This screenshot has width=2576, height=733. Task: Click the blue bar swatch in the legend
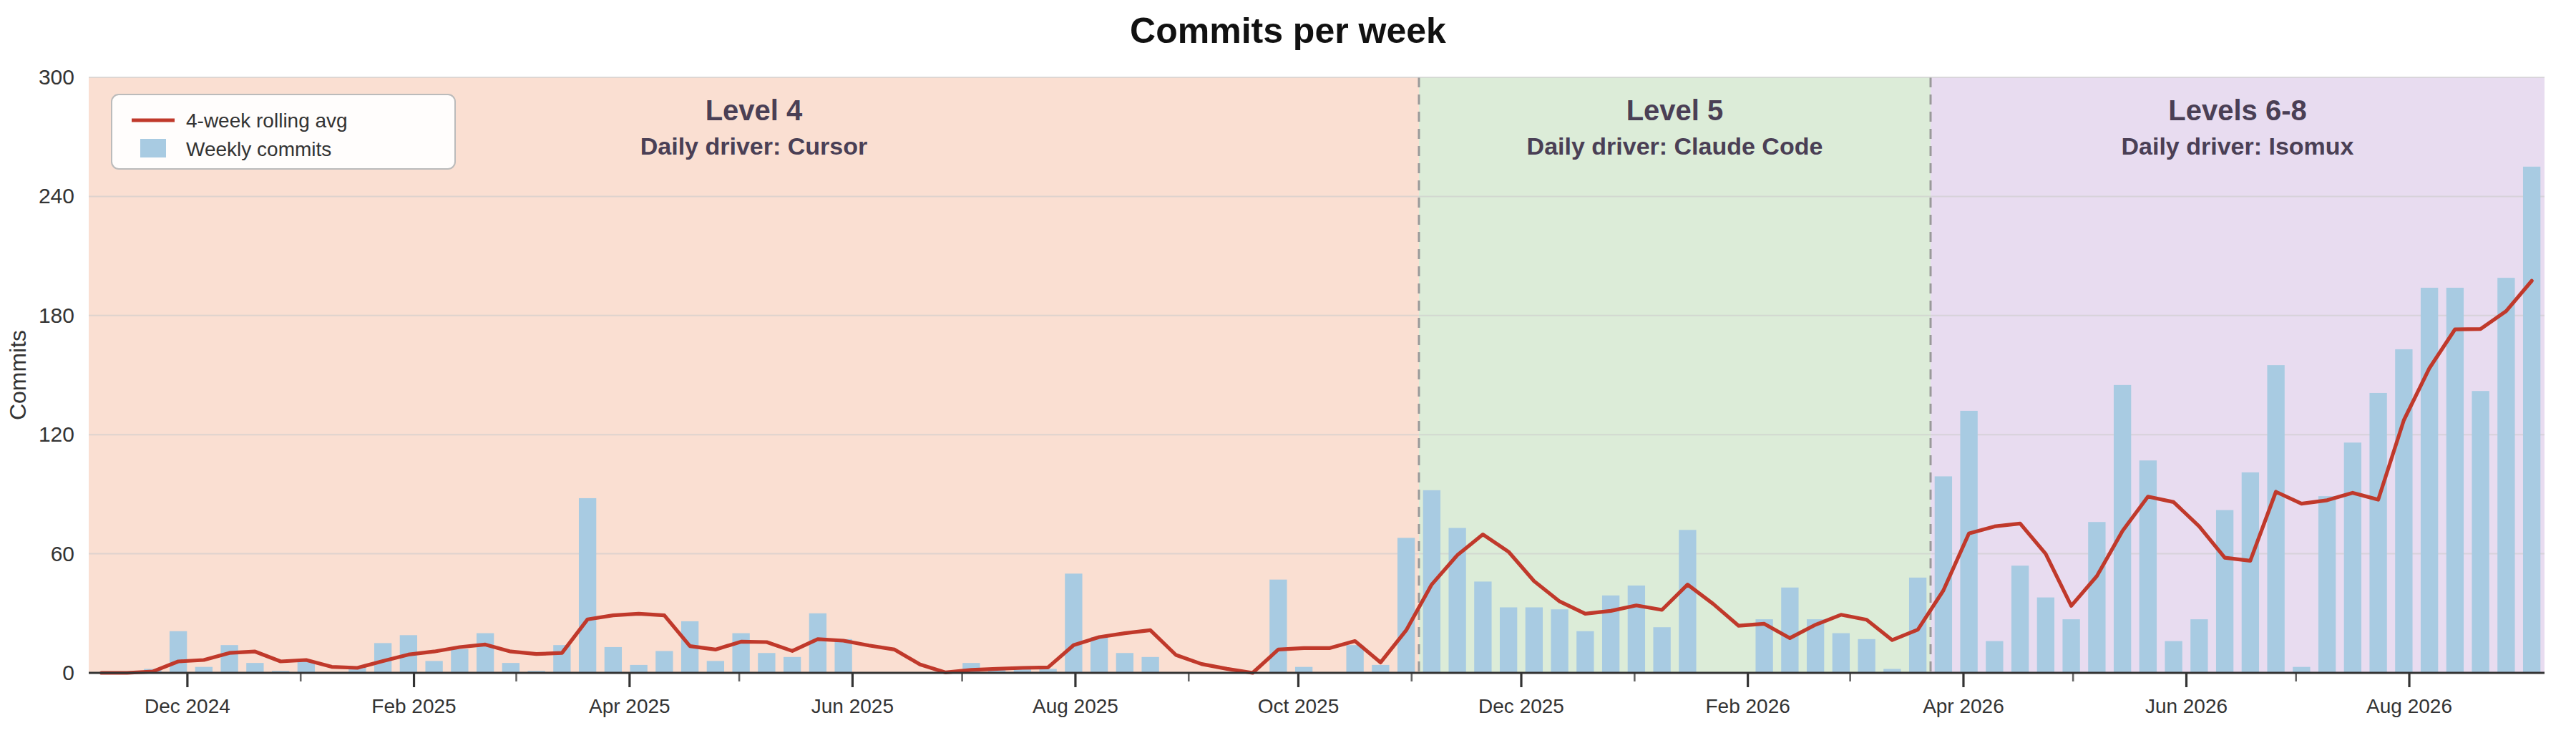(x=153, y=149)
